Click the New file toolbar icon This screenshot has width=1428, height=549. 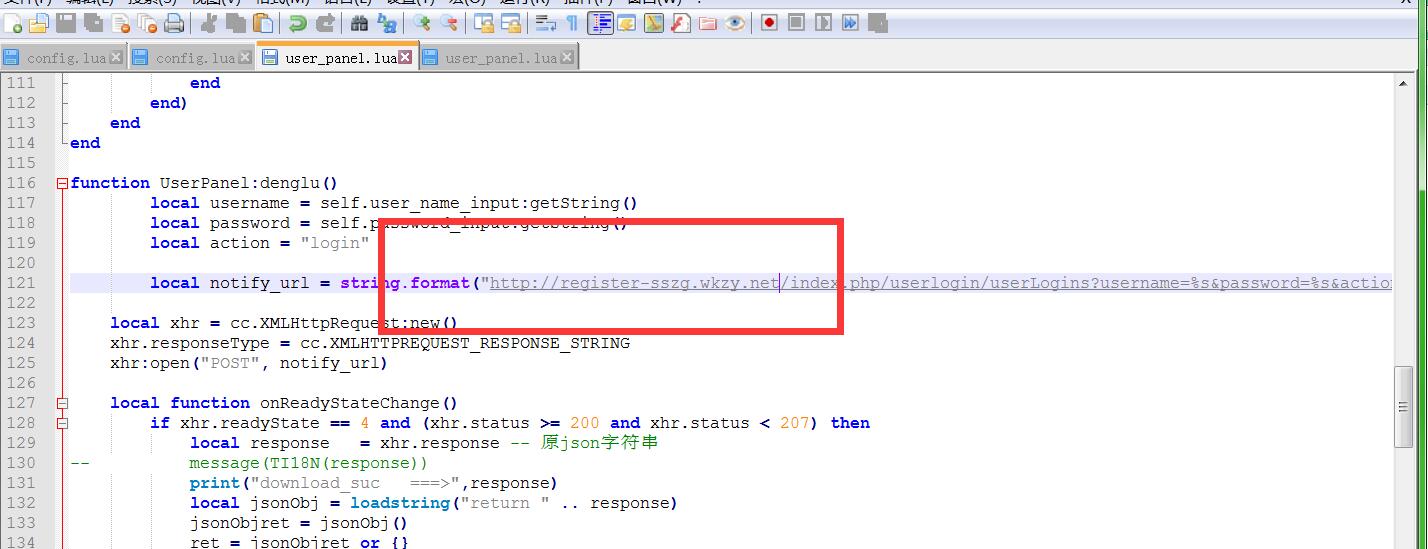coord(13,23)
